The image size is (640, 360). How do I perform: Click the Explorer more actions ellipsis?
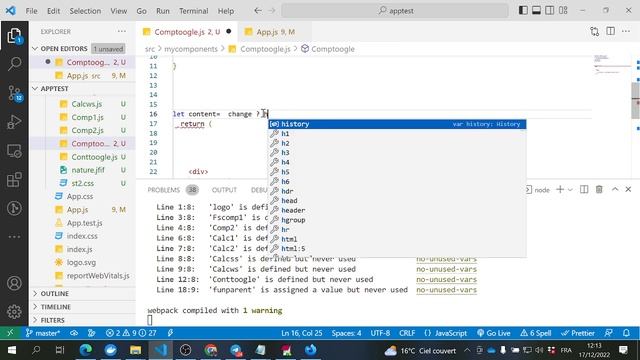coord(122,31)
